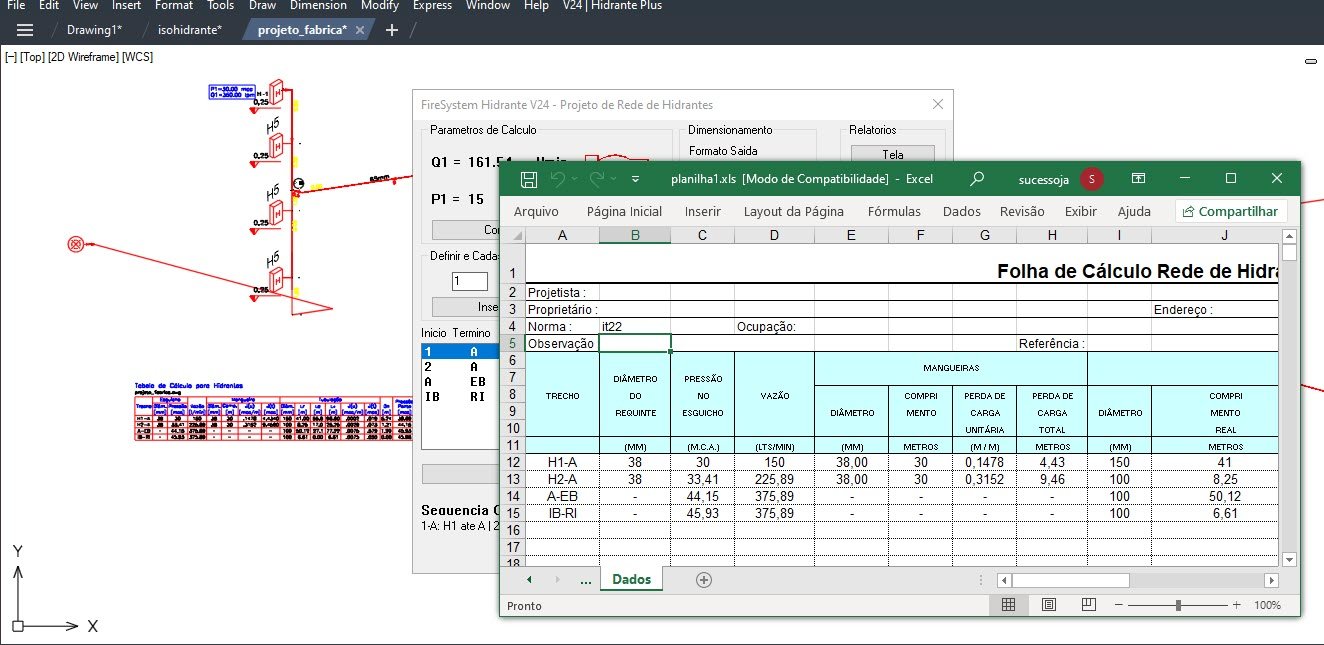
Task: Open the Dimension menu
Action: pyautogui.click(x=318, y=6)
